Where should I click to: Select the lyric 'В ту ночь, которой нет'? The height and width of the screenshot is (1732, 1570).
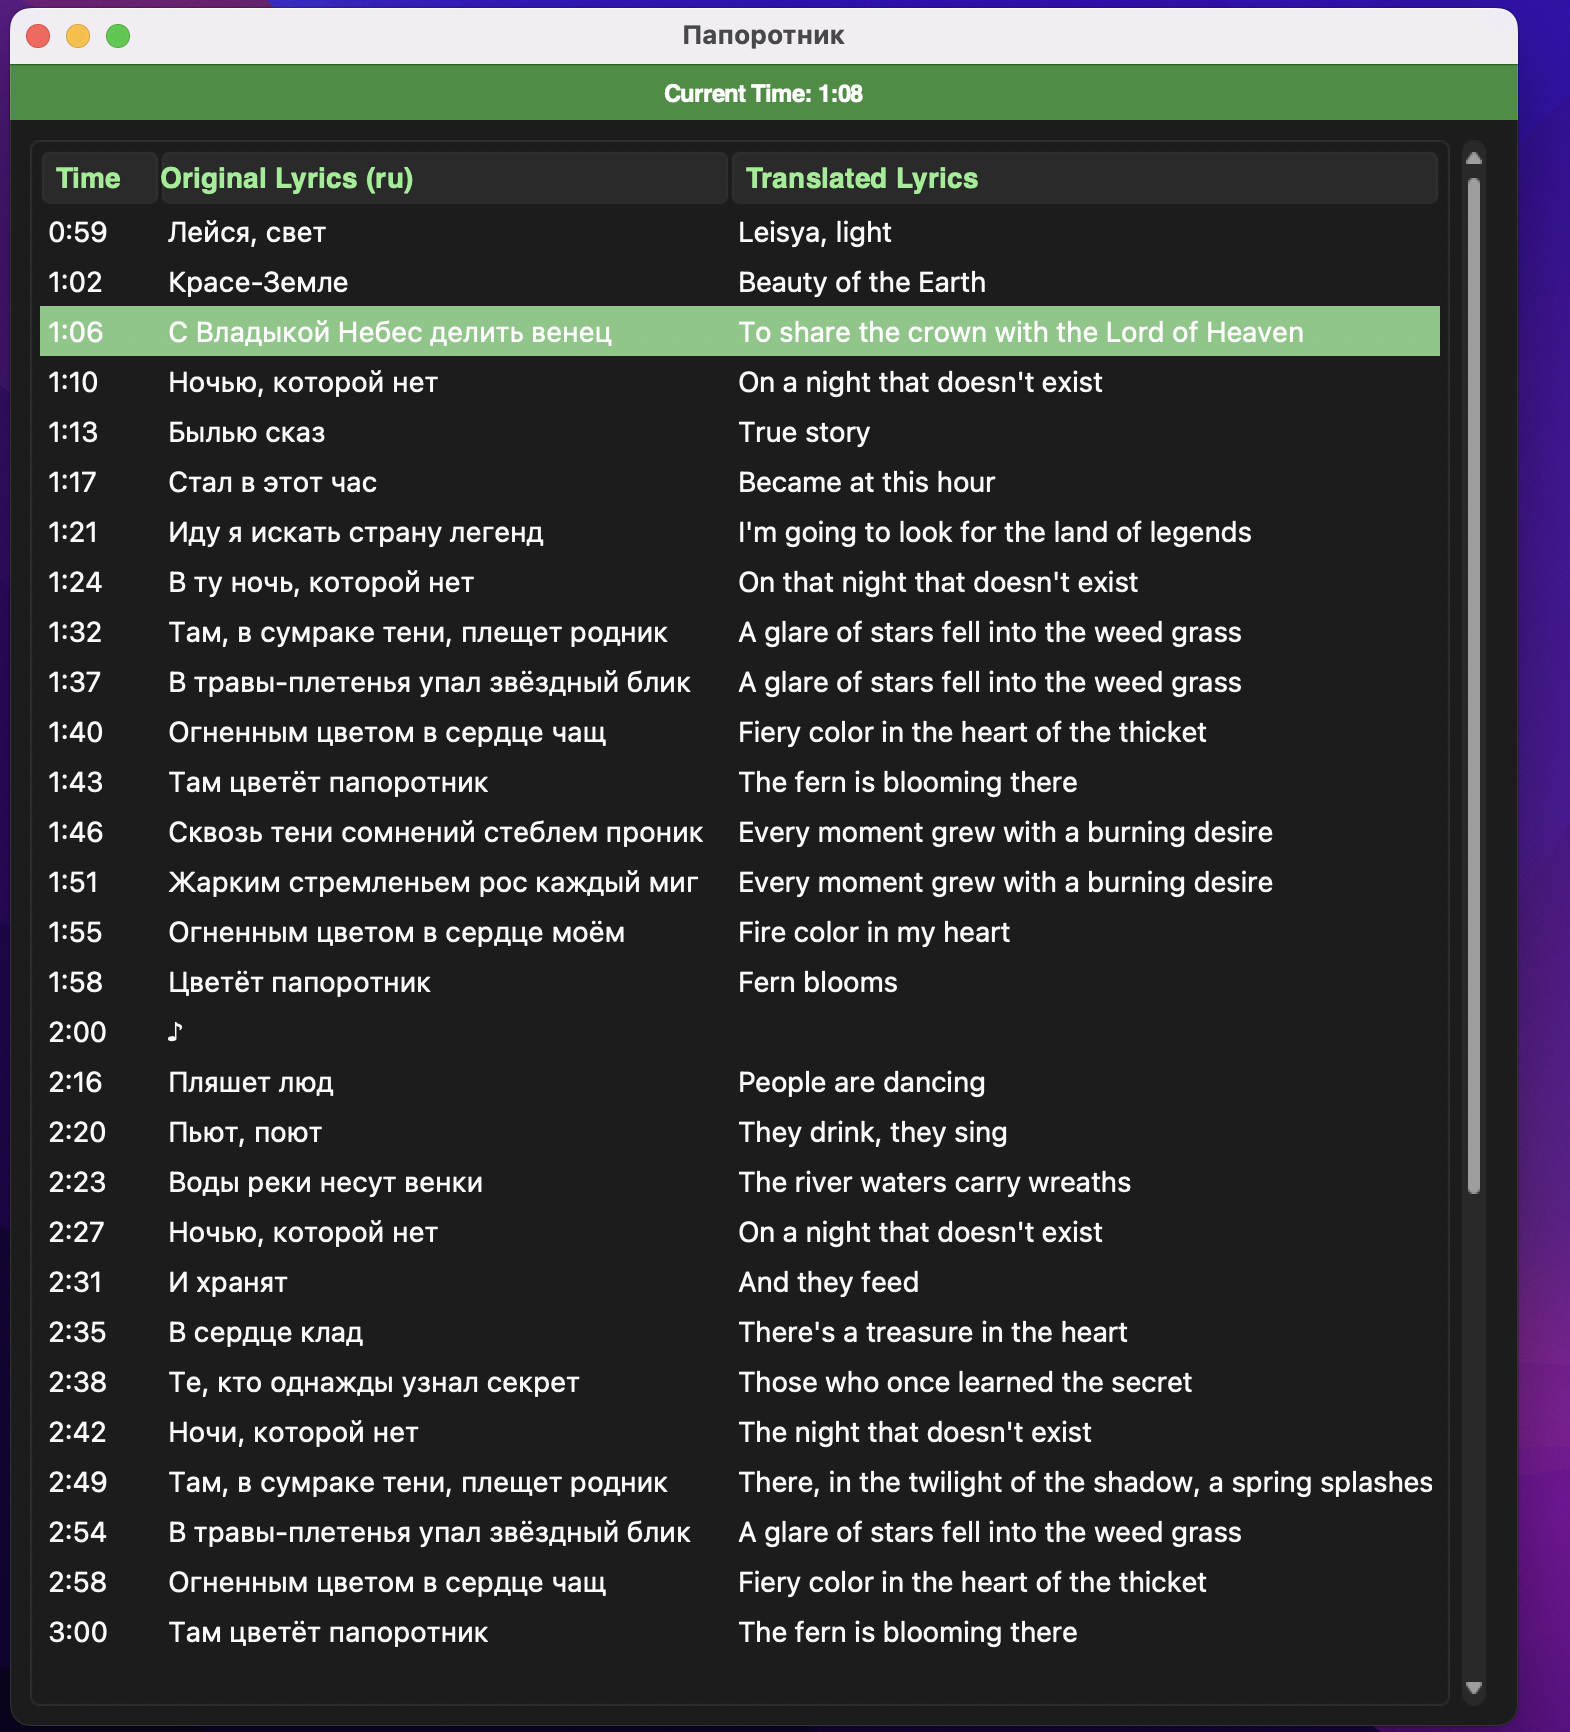click(x=321, y=582)
